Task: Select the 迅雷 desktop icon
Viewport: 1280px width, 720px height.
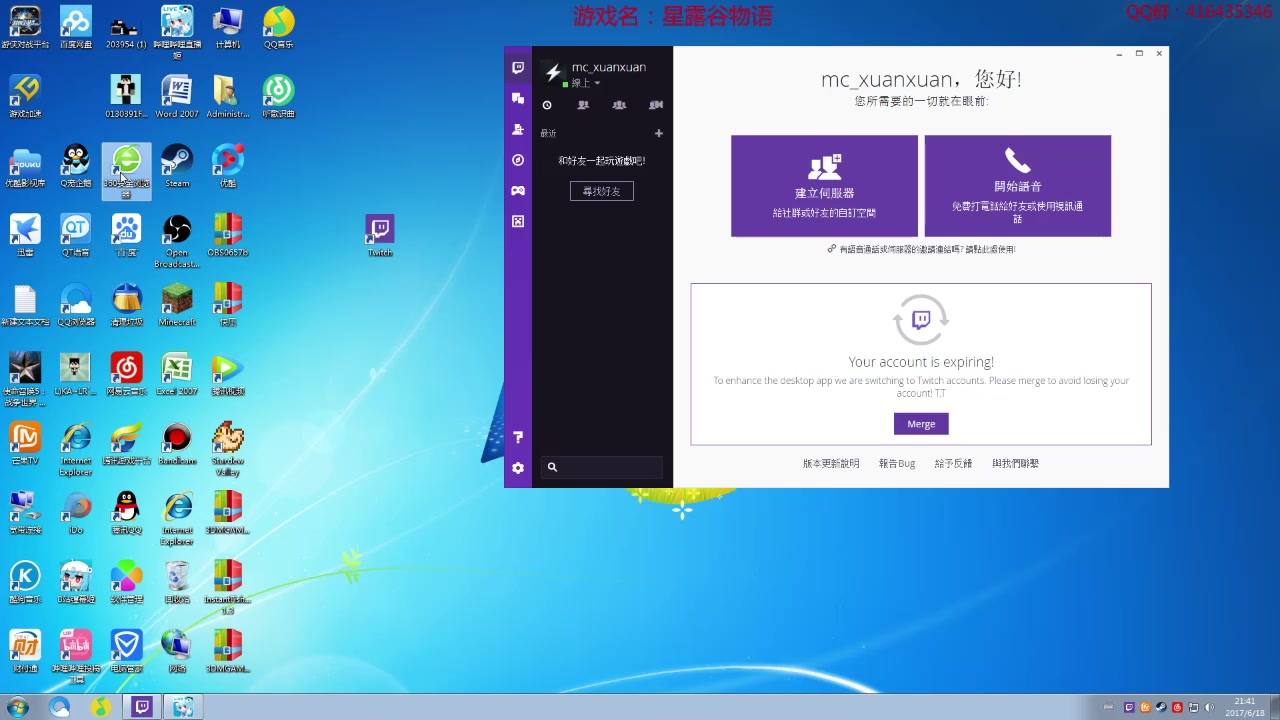Action: click(x=25, y=236)
